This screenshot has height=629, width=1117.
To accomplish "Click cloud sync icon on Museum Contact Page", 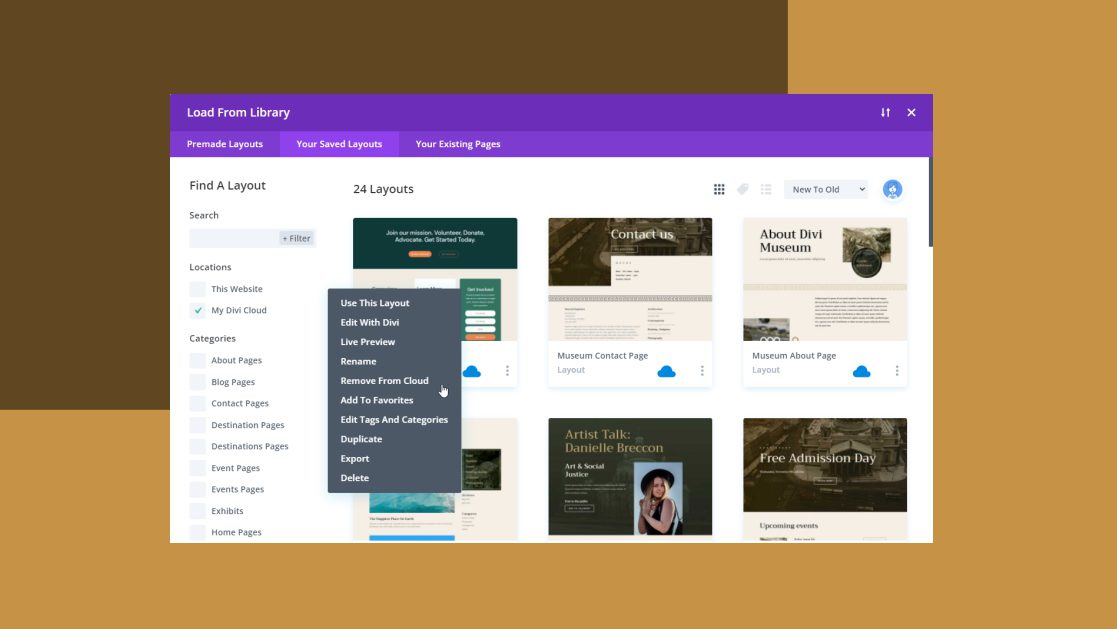I will (x=665, y=369).
